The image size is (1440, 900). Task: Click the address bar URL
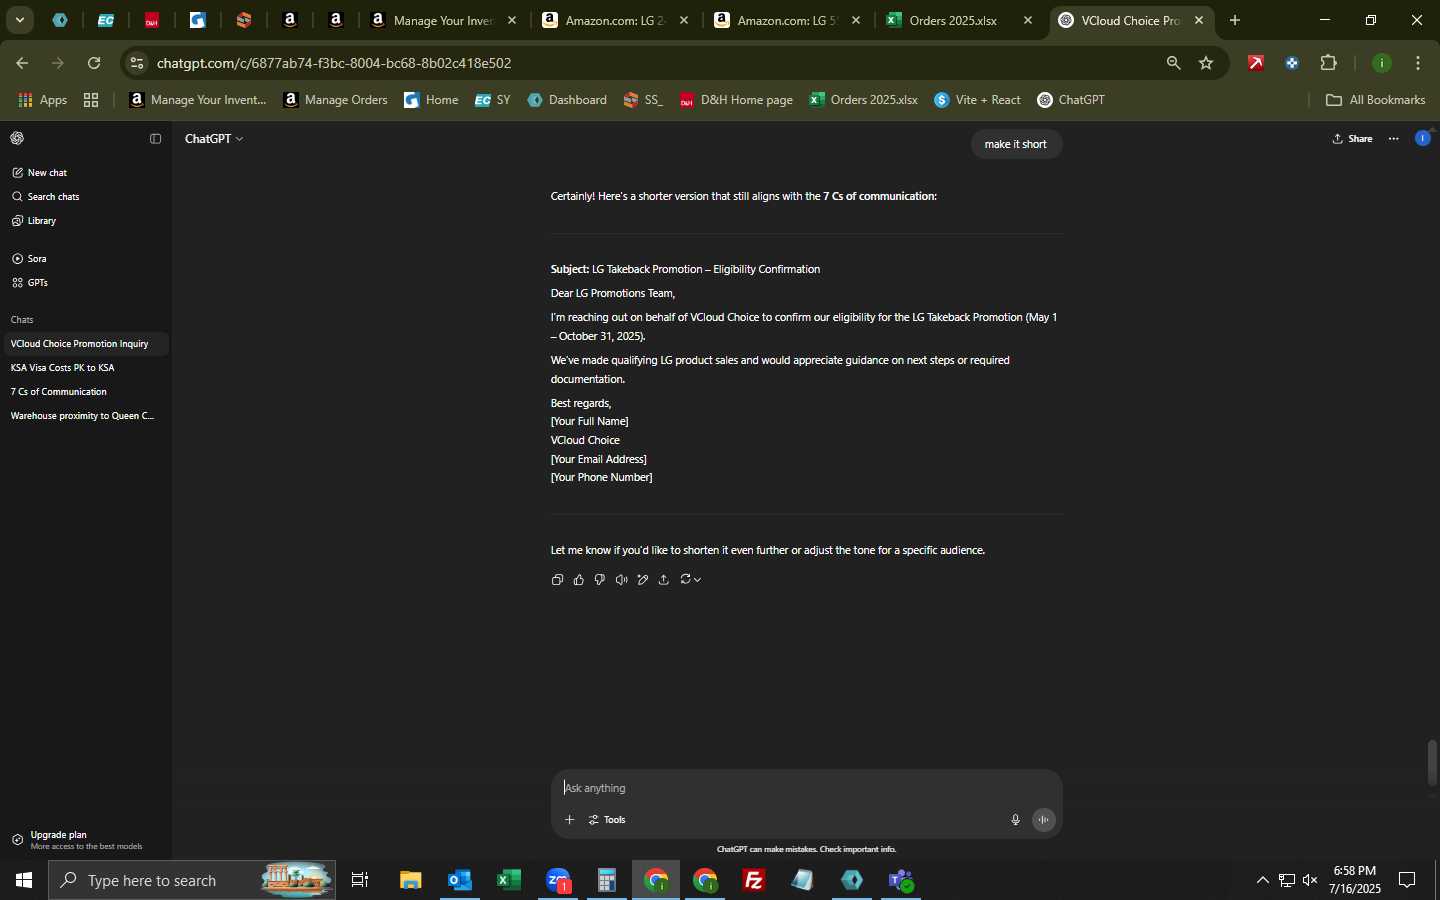pos(334,63)
